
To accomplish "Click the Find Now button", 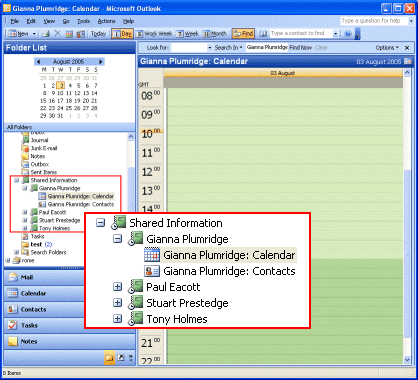I will click(x=300, y=48).
